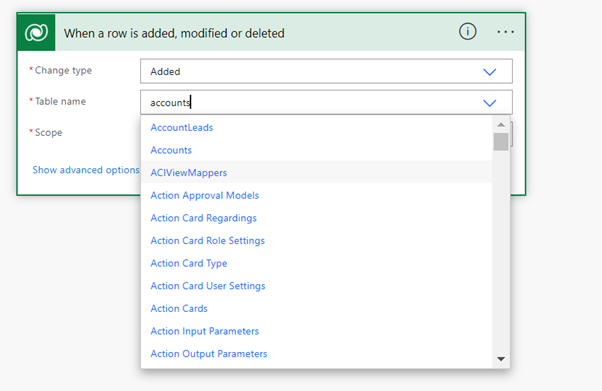Viewport: 602px width, 391px height.
Task: Click the Change type label
Action: (63, 71)
